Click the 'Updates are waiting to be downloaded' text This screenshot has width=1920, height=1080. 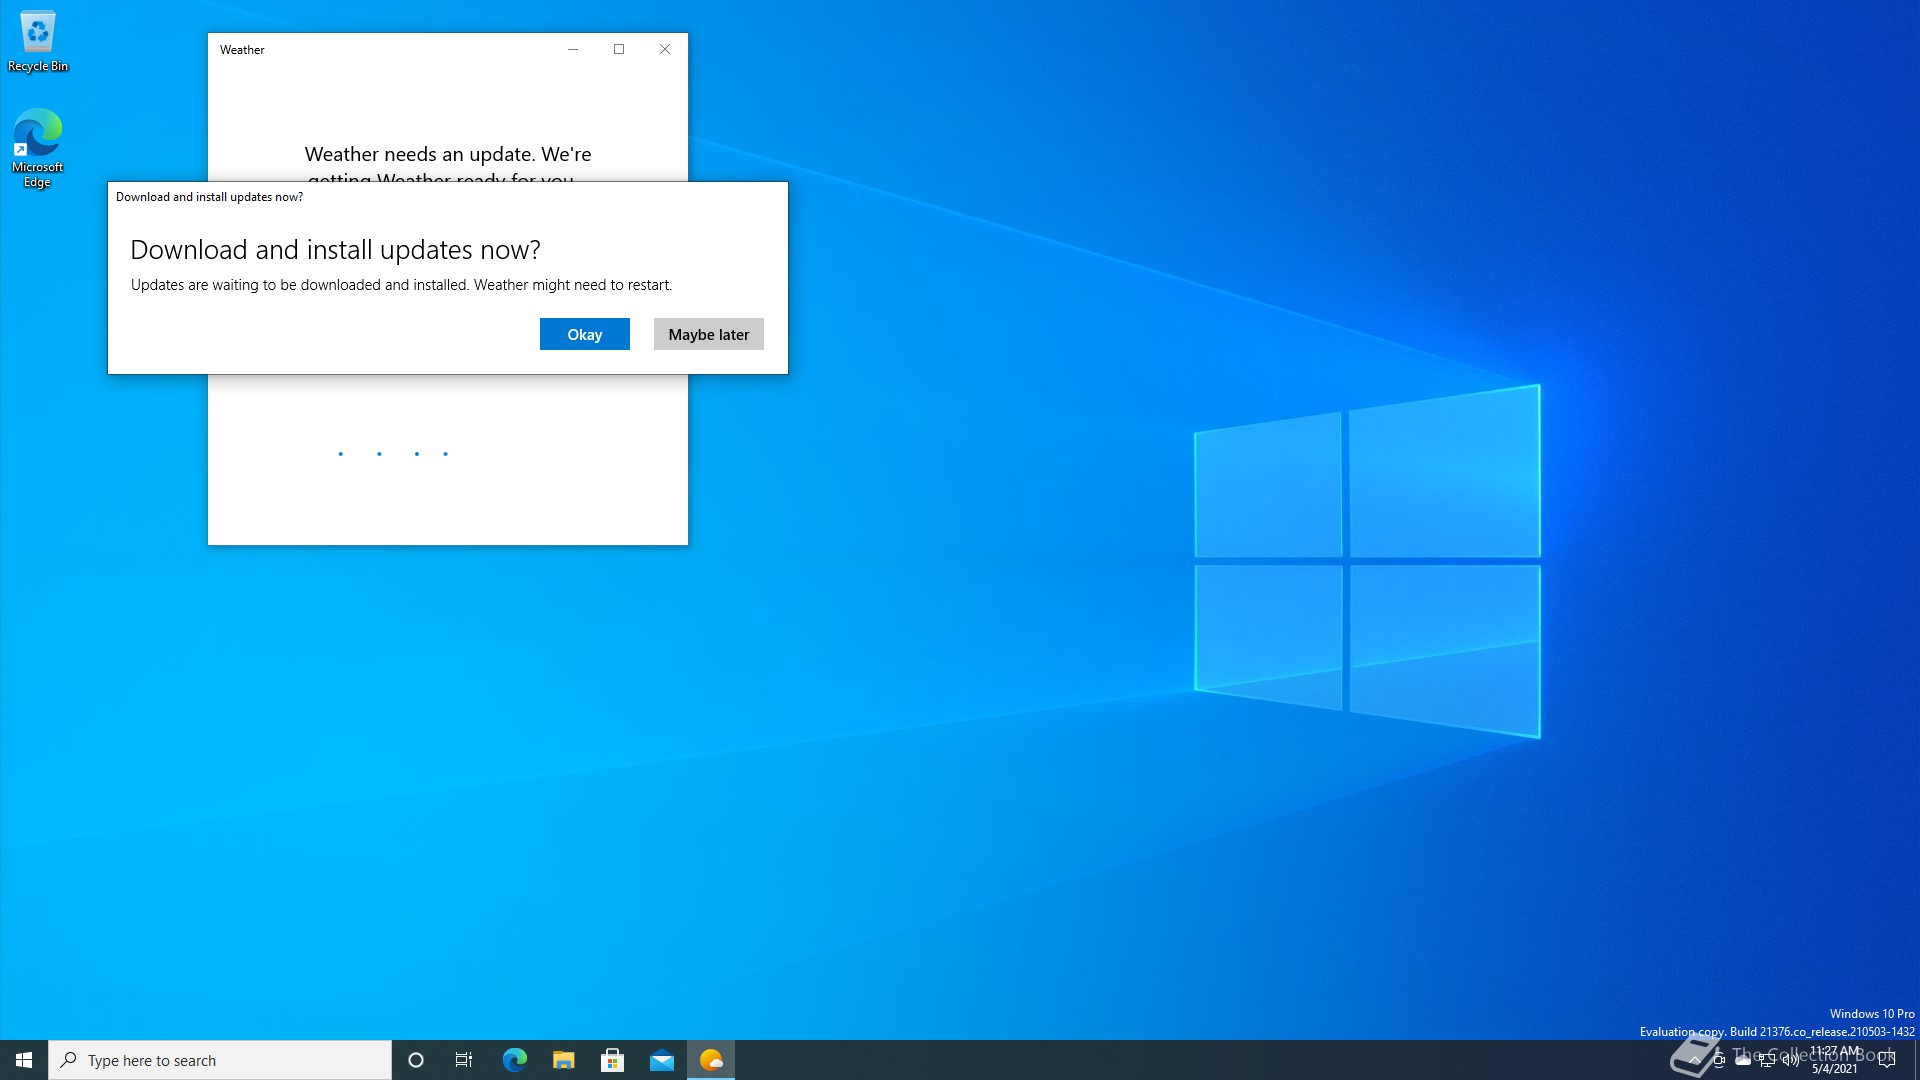click(401, 285)
